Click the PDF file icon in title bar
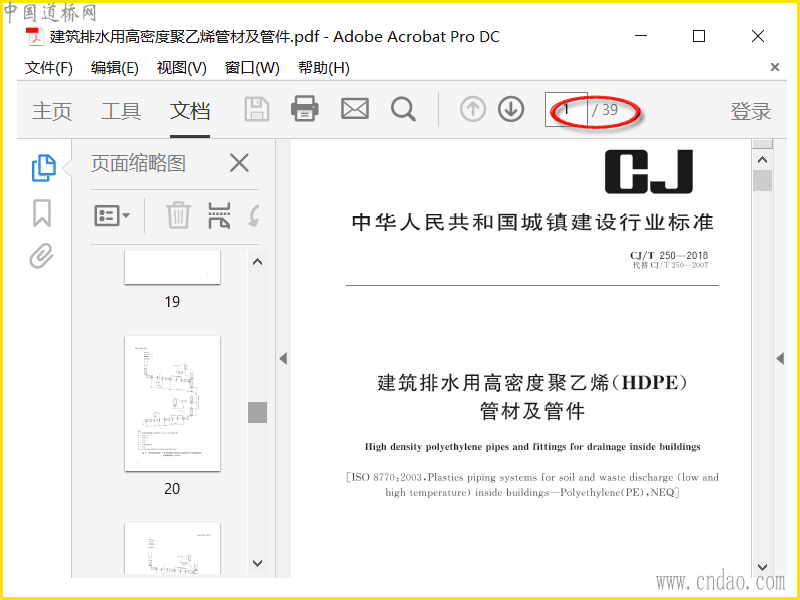Screen dimensions: 800x600 coord(34,37)
